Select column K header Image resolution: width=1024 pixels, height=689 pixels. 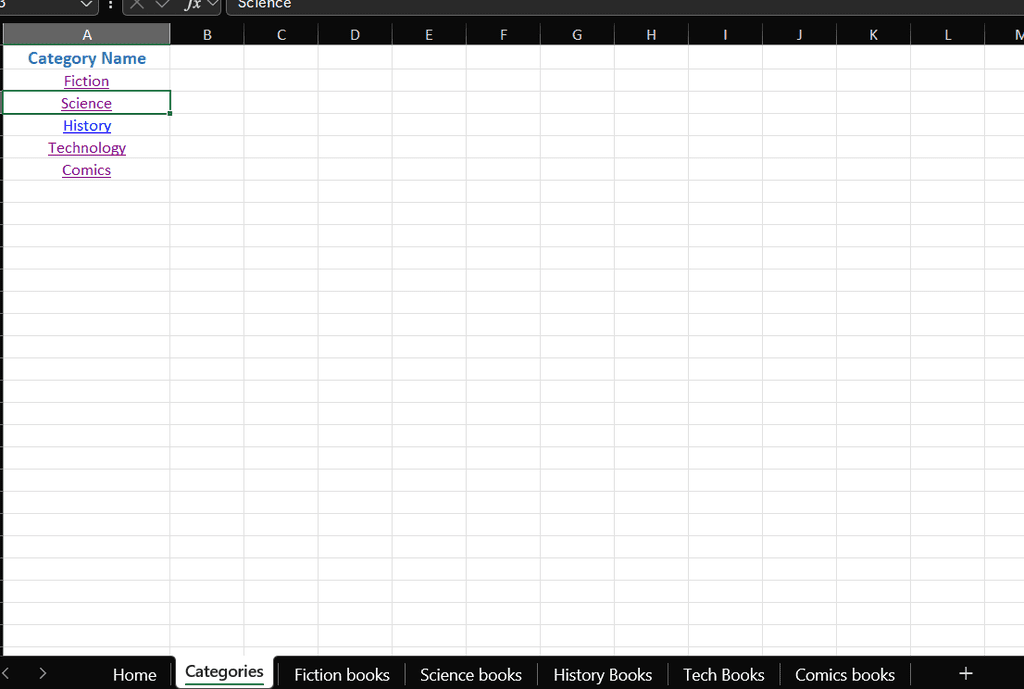click(873, 35)
